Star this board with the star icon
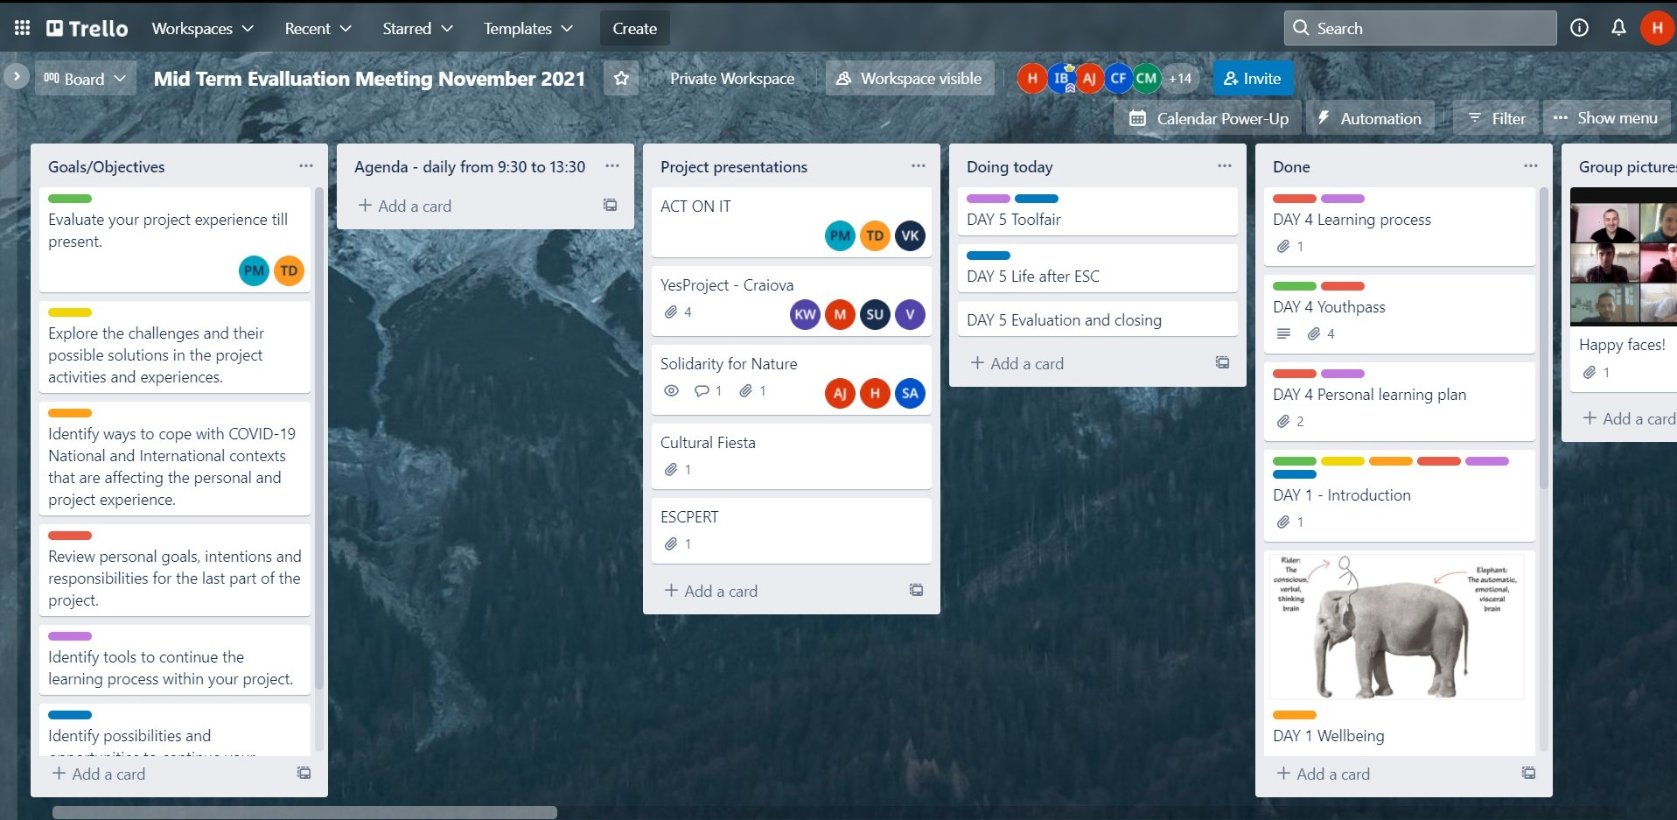 point(621,78)
